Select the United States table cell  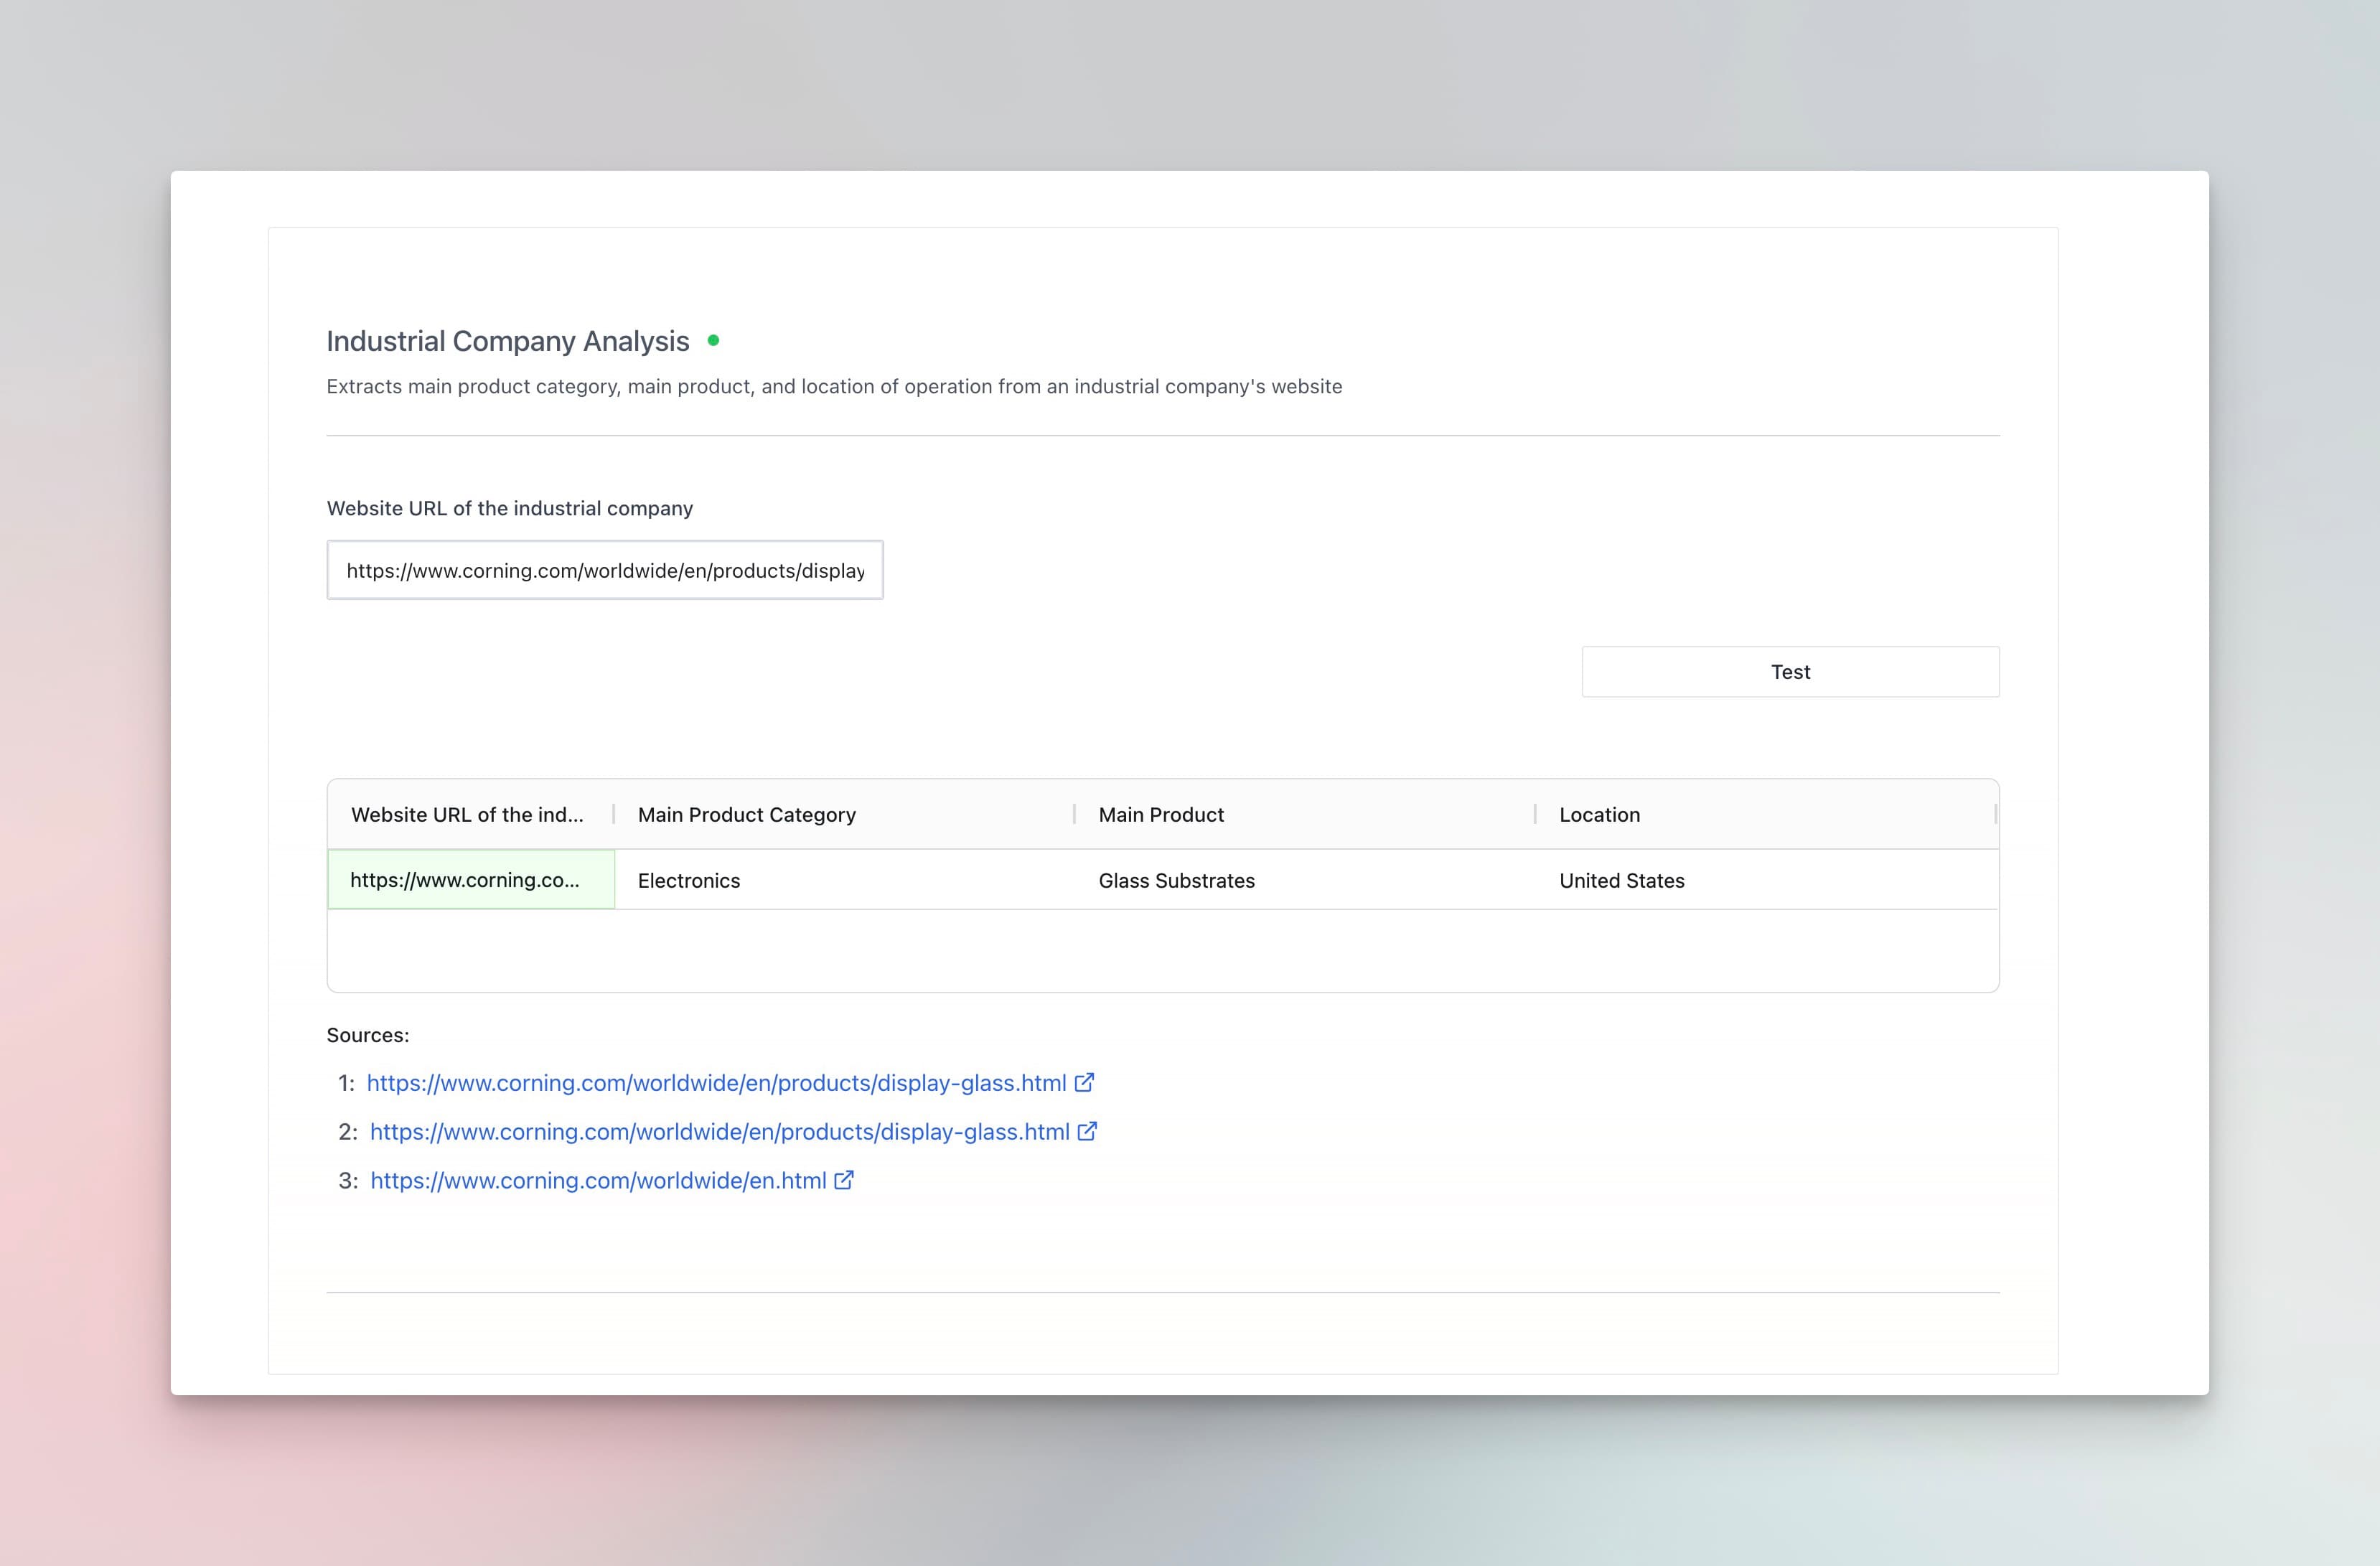(1621, 881)
